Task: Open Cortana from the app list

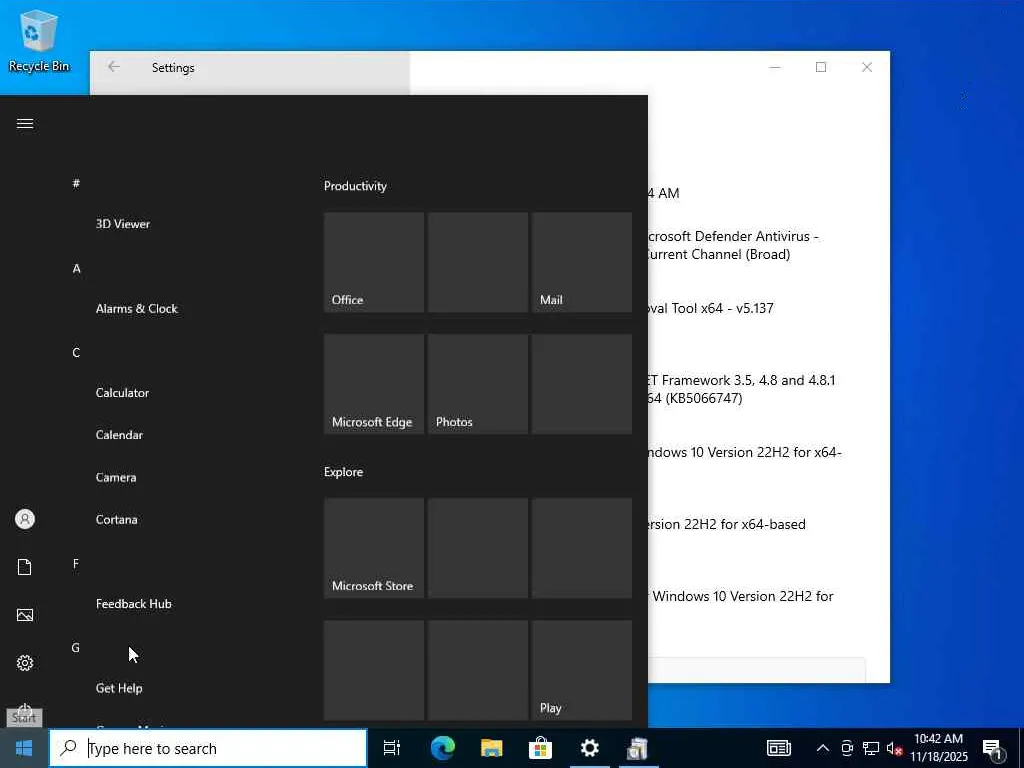Action: click(116, 520)
